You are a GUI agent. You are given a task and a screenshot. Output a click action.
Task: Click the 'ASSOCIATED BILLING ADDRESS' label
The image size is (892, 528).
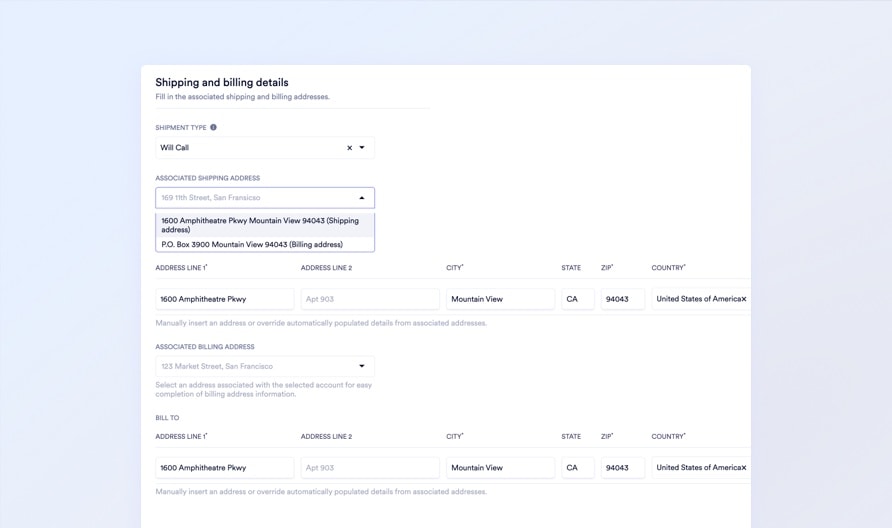(x=205, y=346)
